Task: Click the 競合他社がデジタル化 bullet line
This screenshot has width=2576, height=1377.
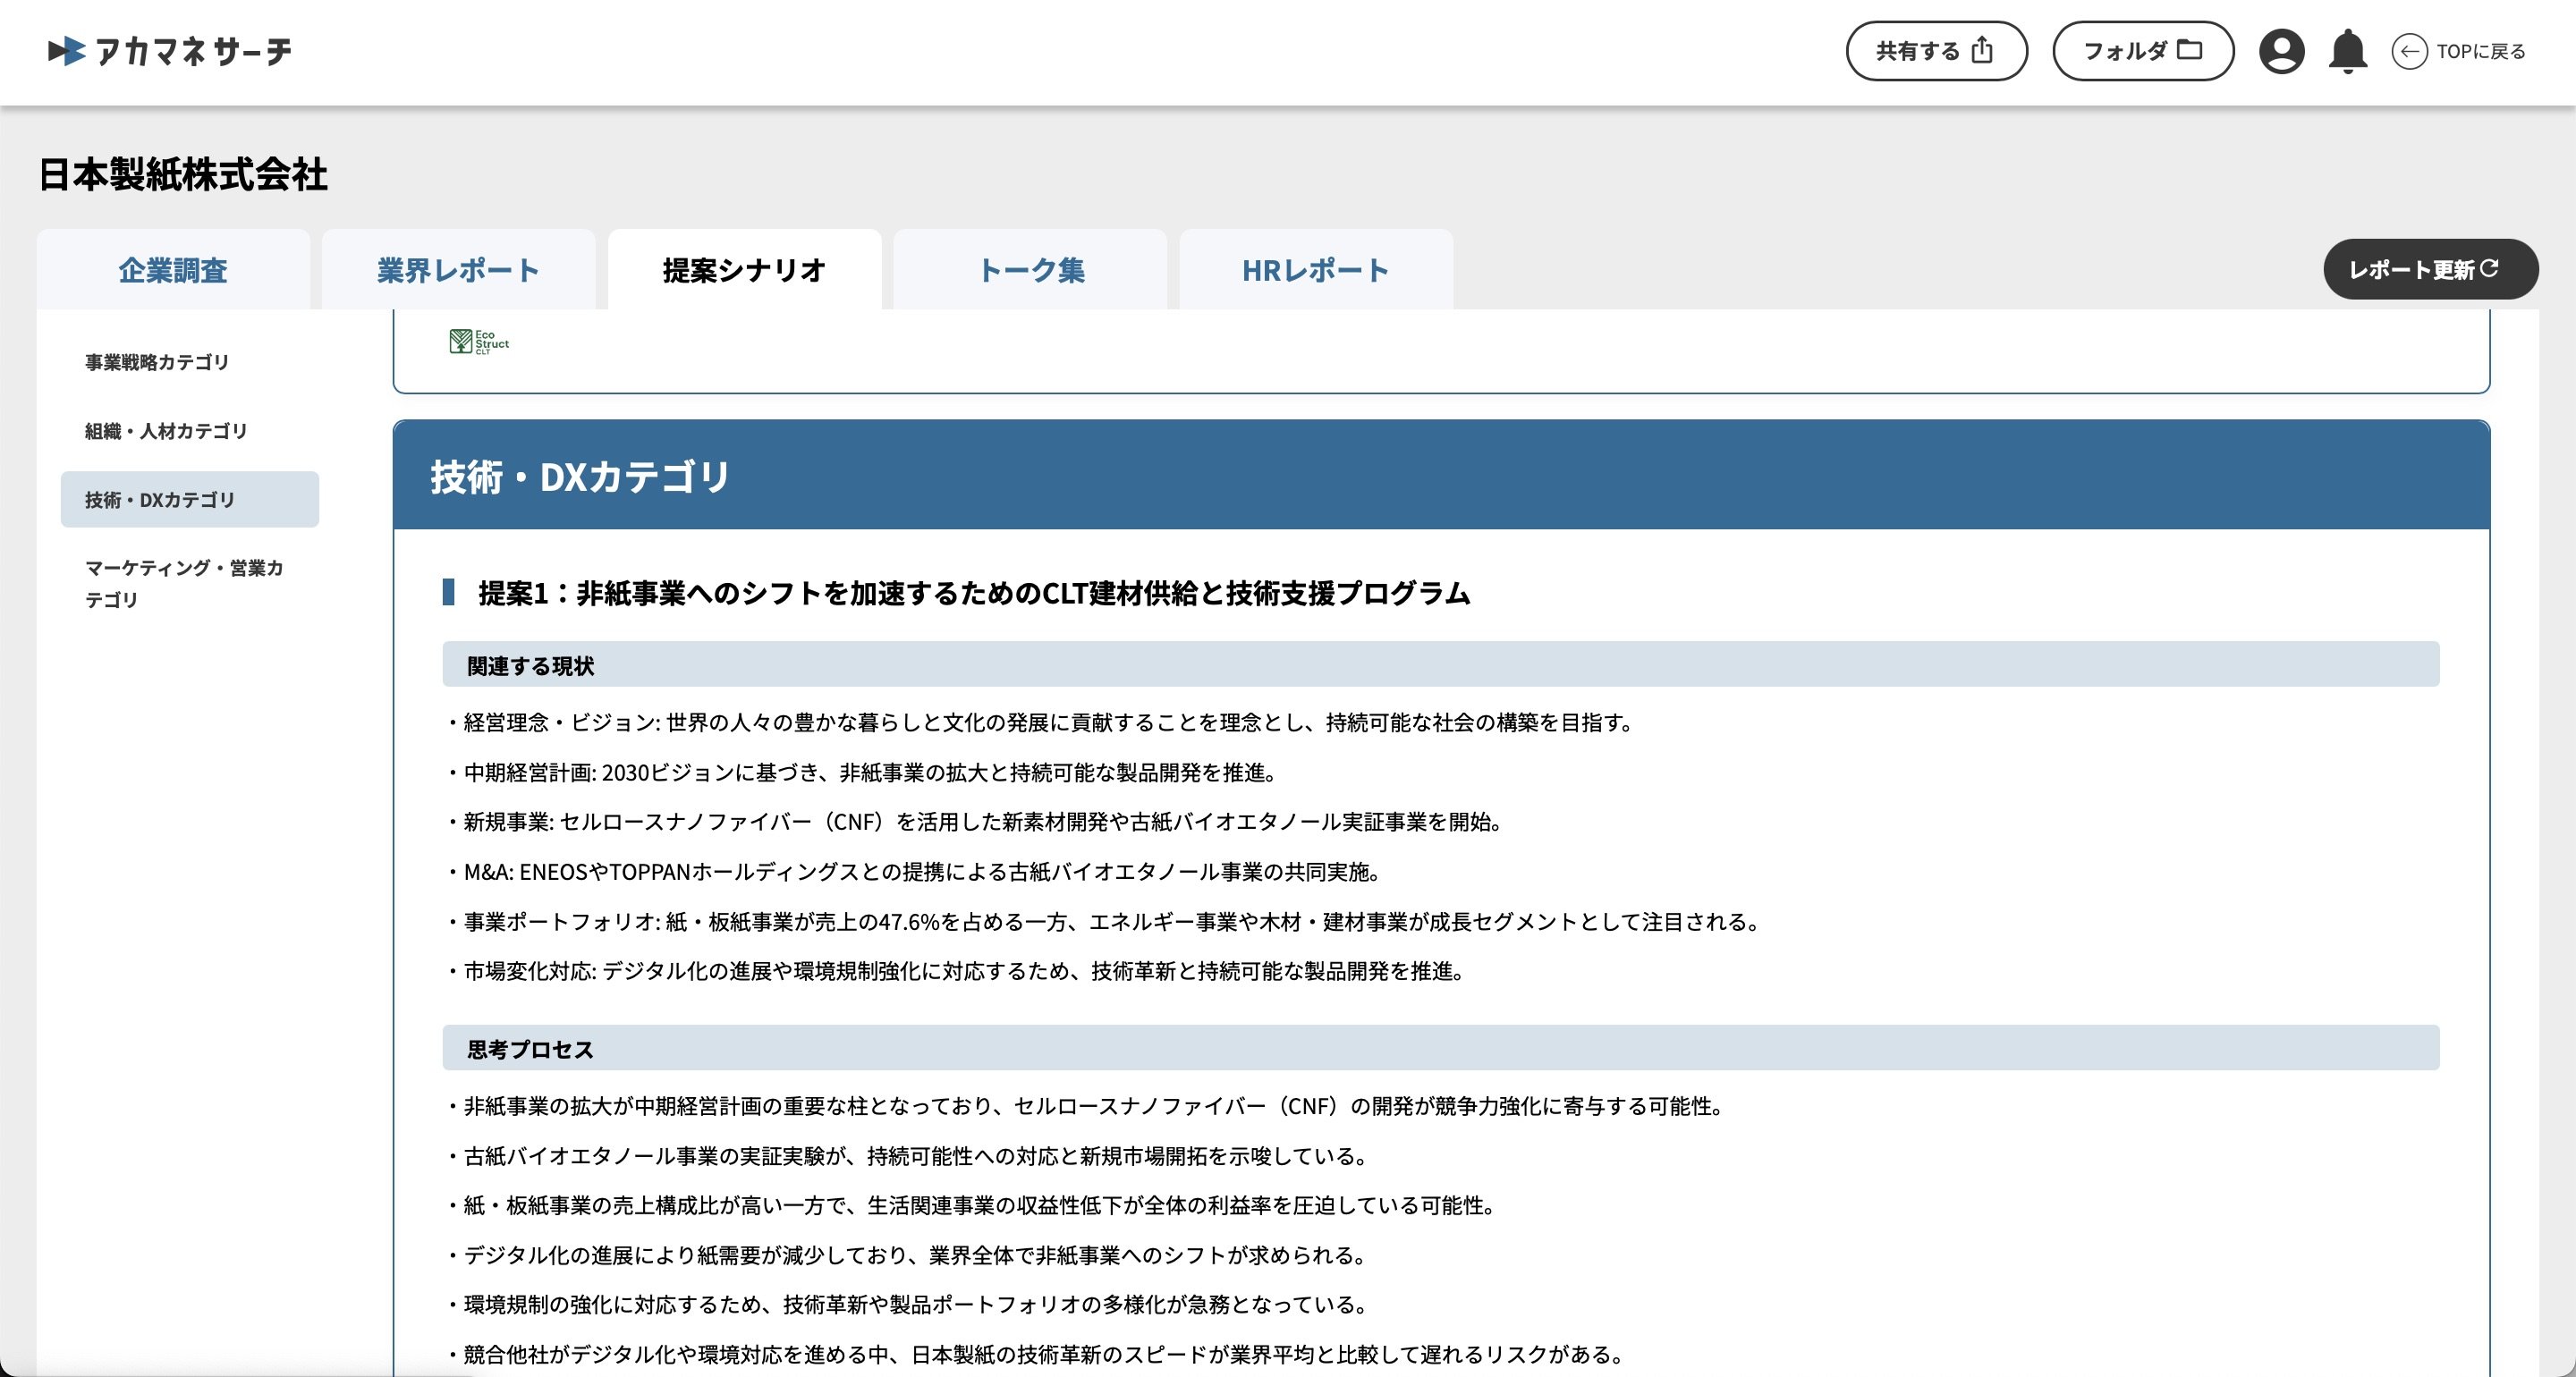Action: point(1038,1354)
